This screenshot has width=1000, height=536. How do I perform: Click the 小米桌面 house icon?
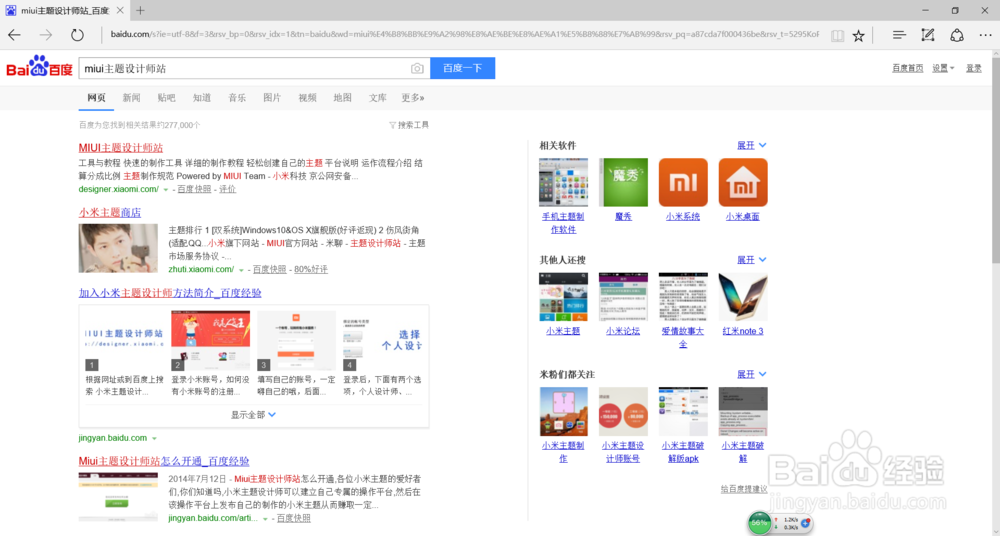point(743,182)
